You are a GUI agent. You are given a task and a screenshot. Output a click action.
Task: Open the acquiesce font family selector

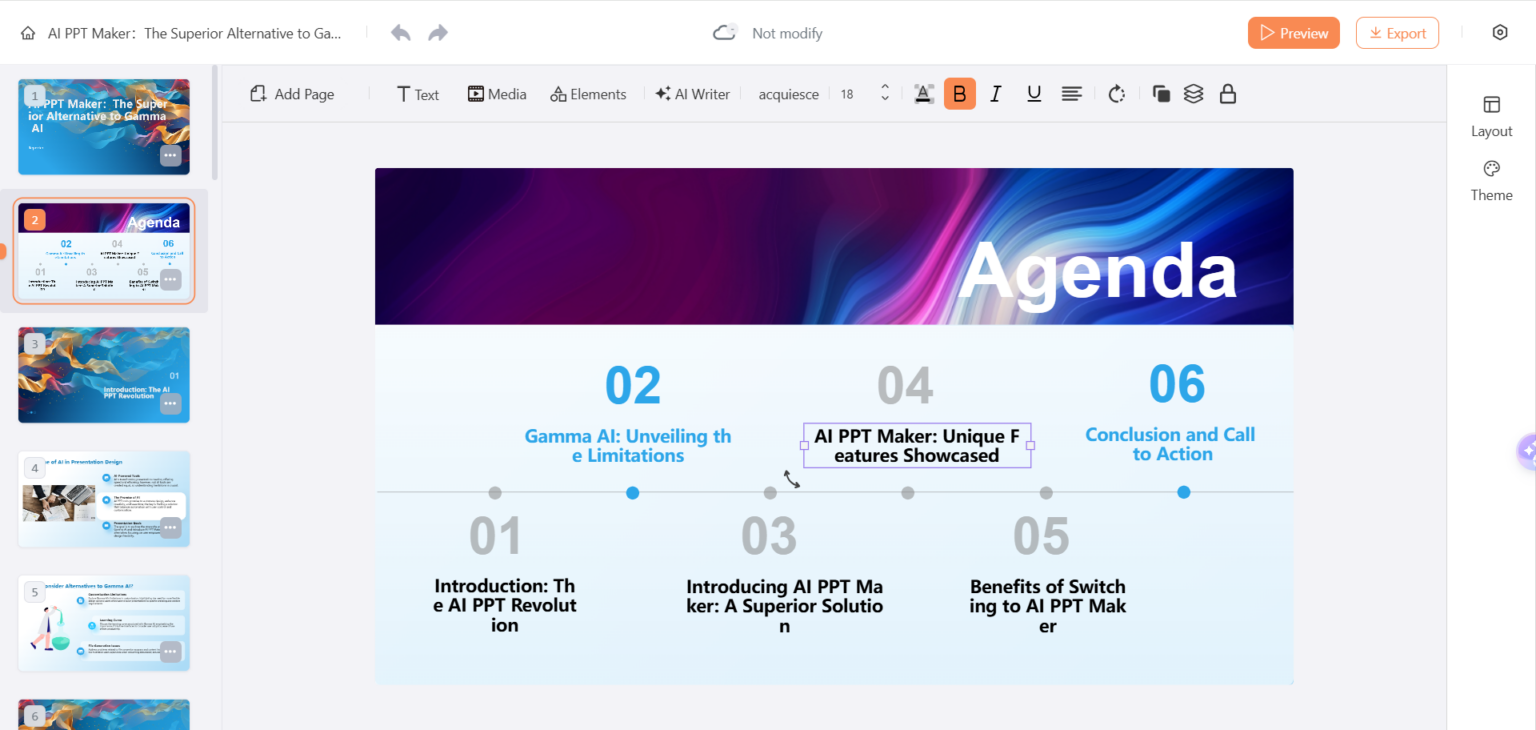click(788, 93)
